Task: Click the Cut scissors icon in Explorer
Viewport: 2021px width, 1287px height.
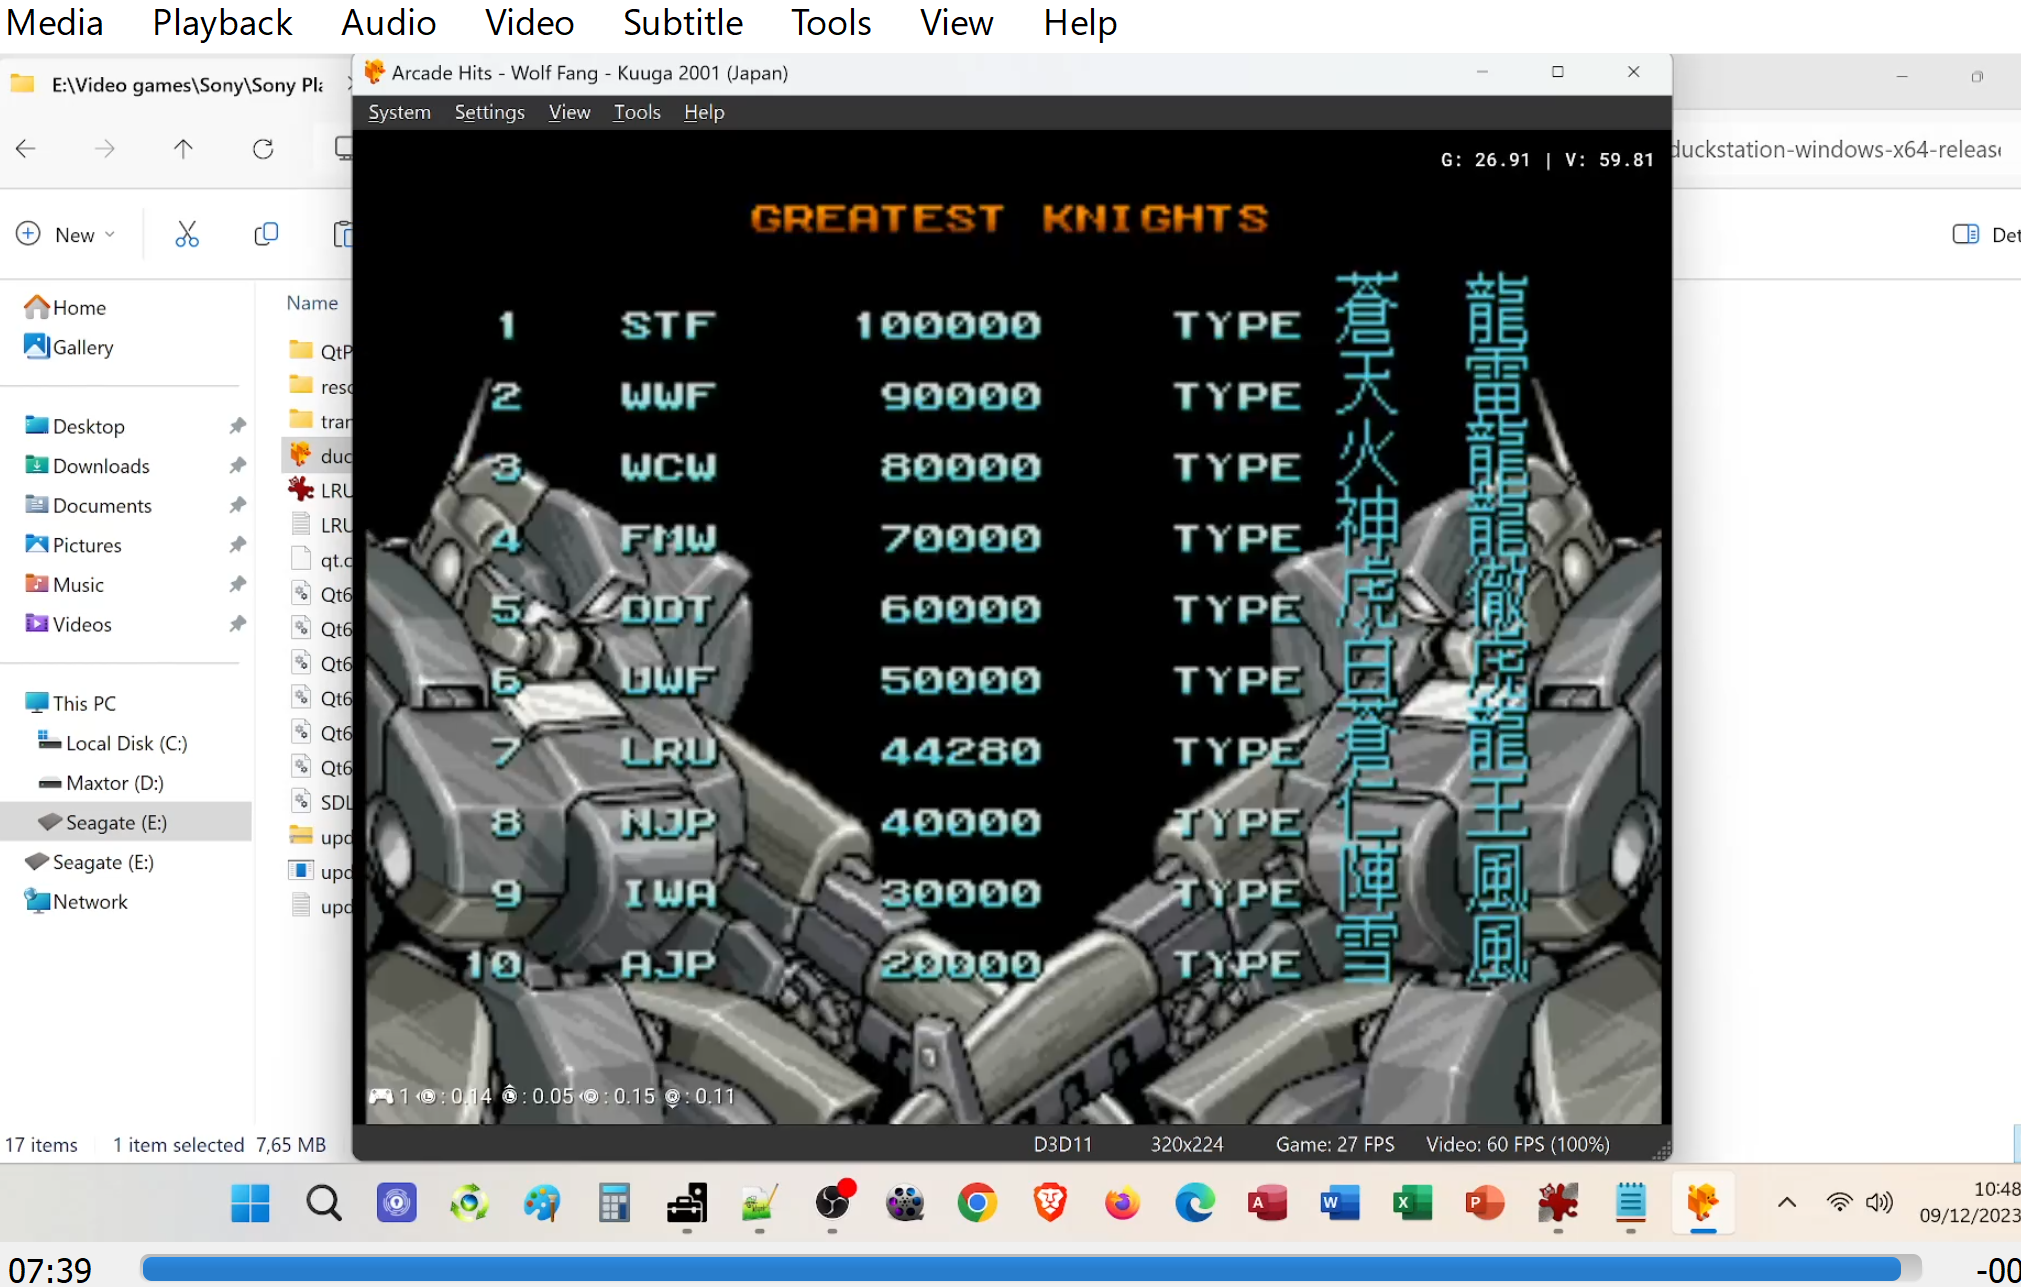Action: pyautogui.click(x=187, y=234)
